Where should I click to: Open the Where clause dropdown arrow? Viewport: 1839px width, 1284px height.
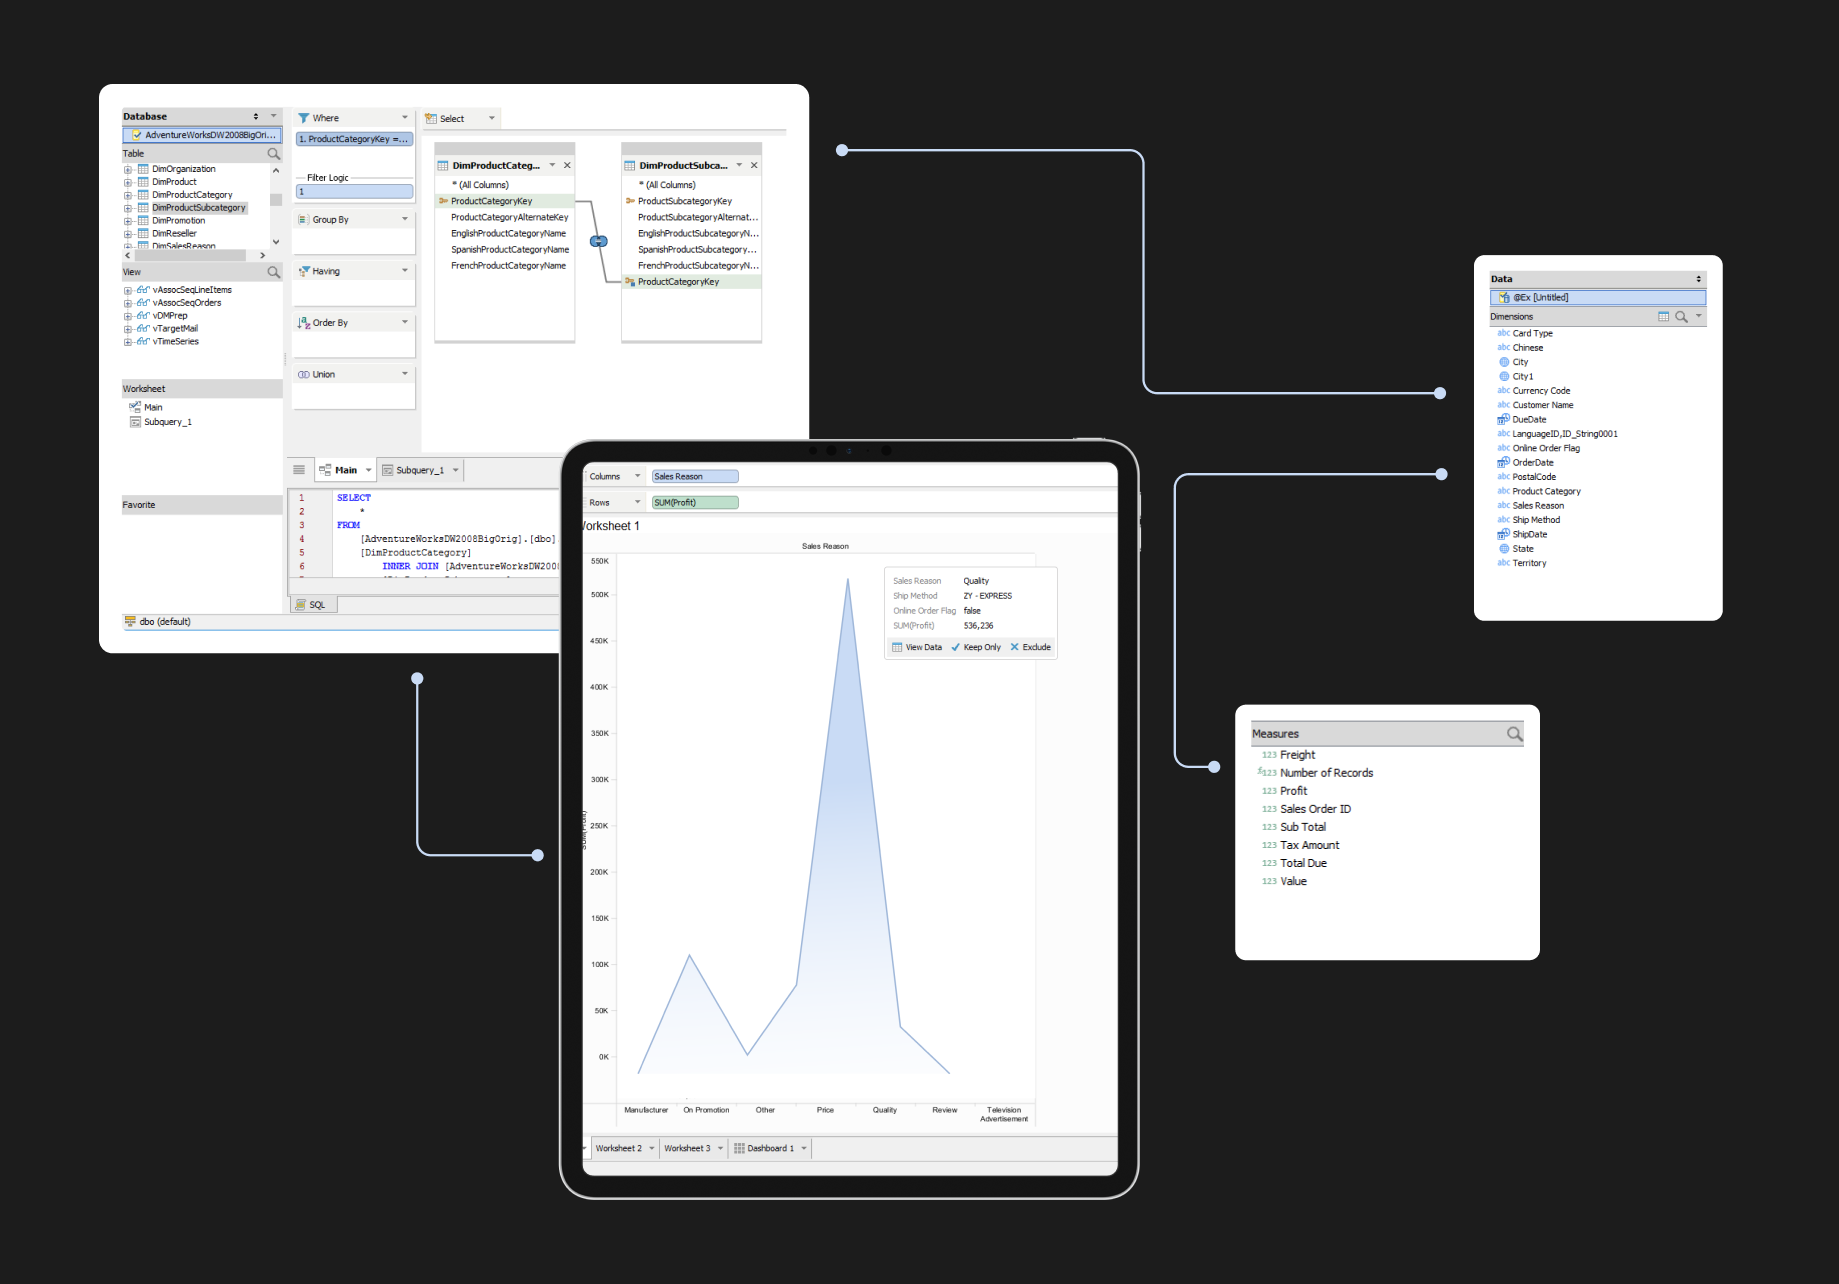tap(405, 118)
